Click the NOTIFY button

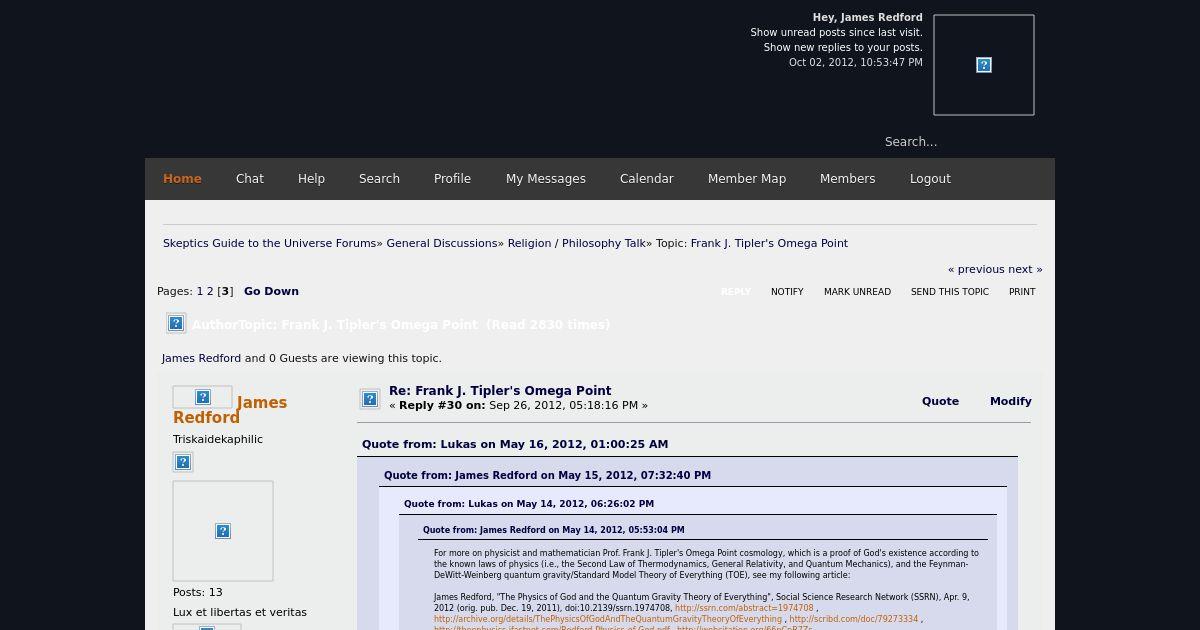click(x=787, y=292)
